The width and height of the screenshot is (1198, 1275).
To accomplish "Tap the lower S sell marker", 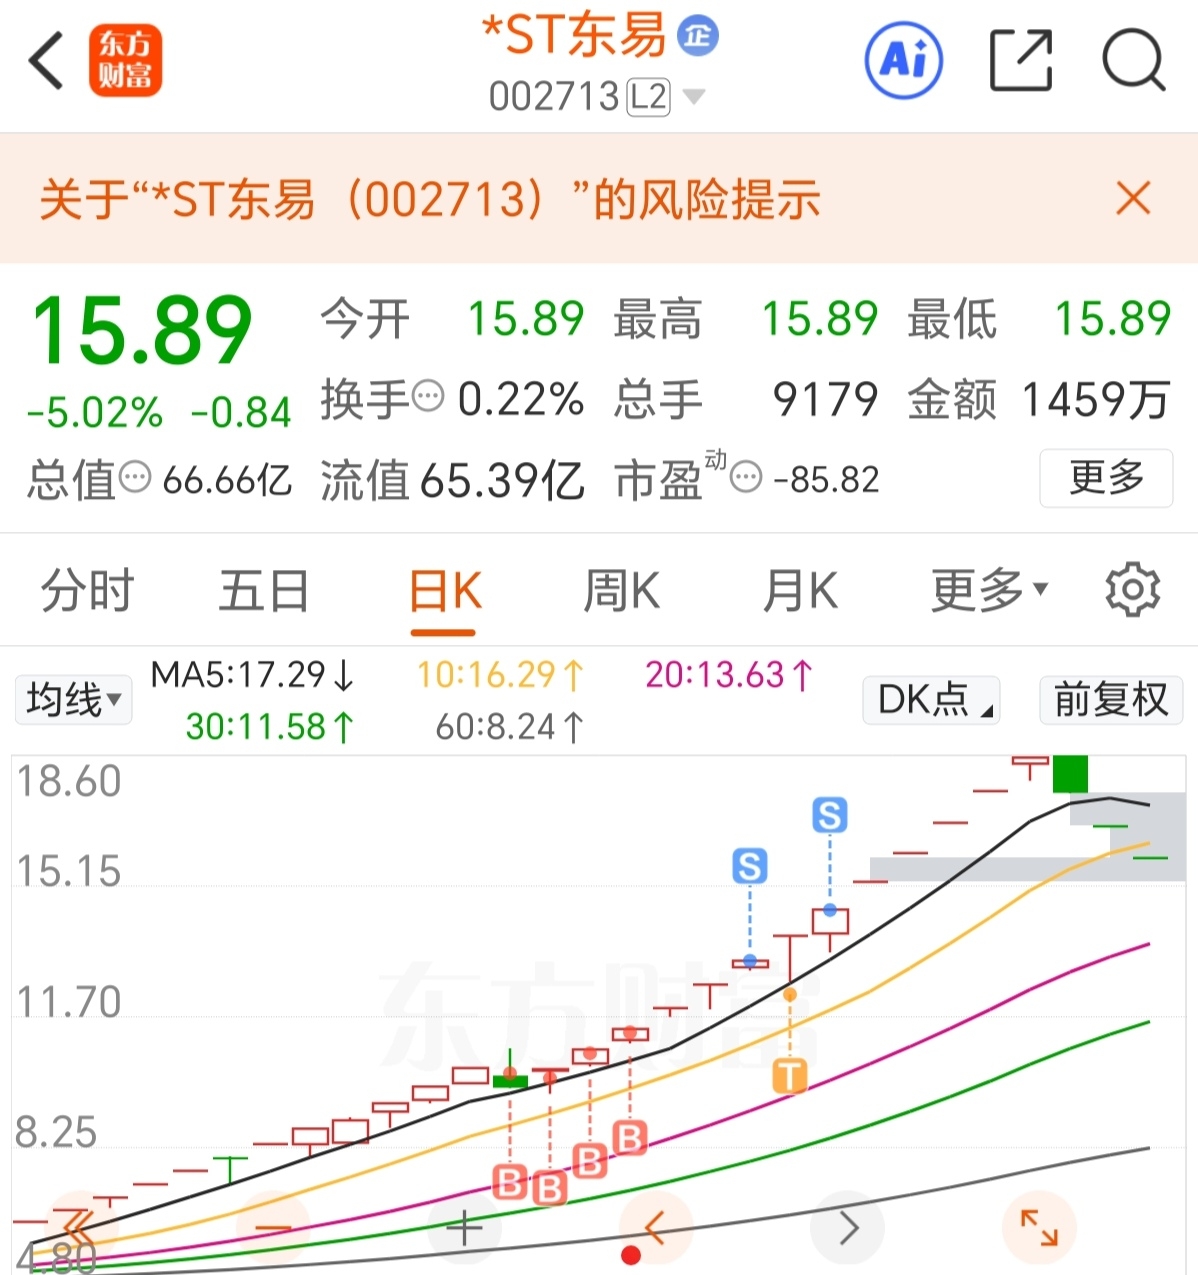I will 750,866.
